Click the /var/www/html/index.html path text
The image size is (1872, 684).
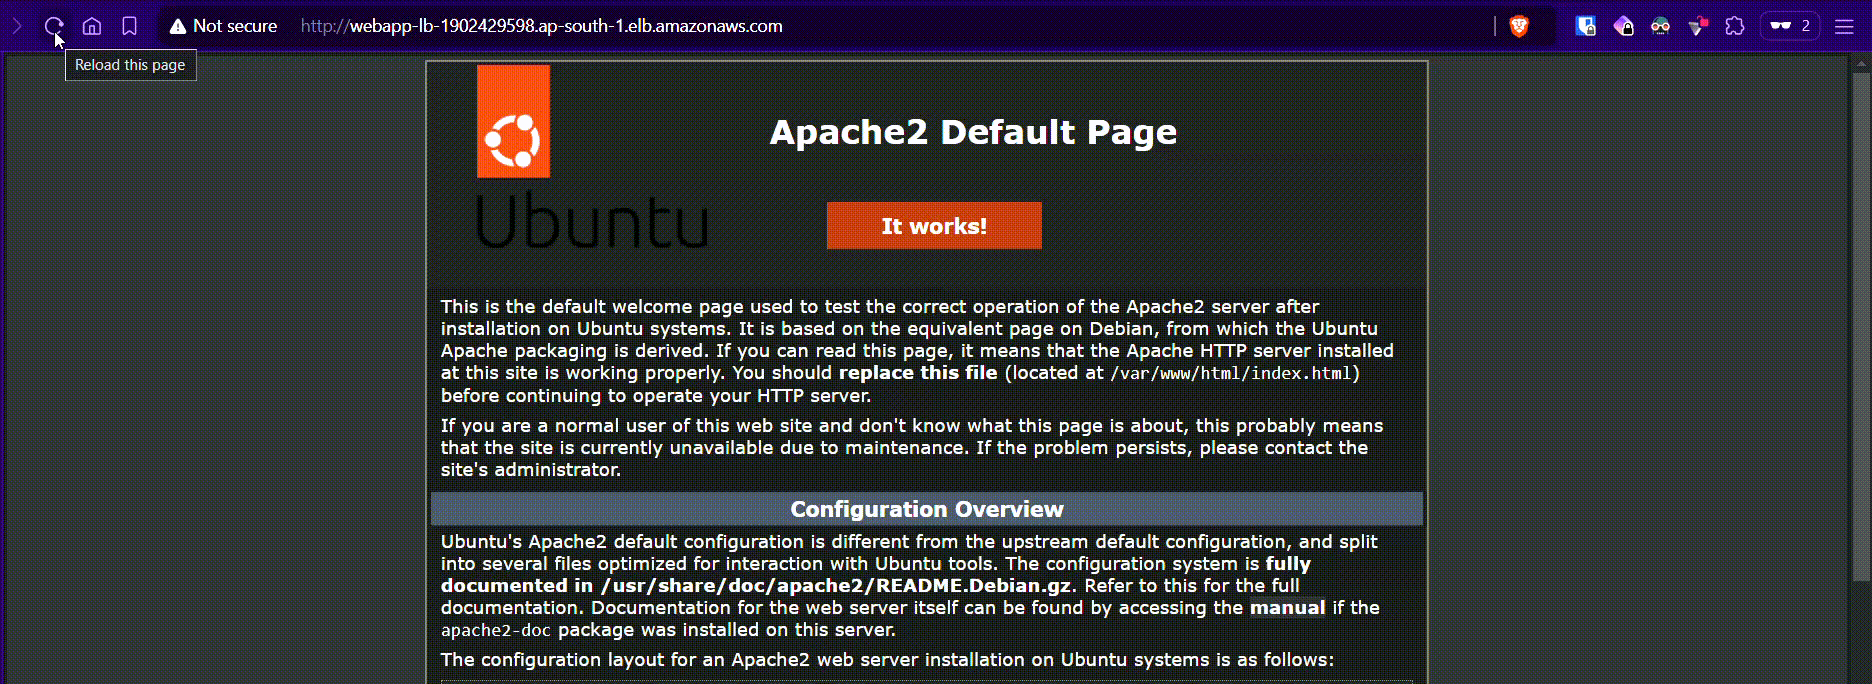pos(1231,373)
